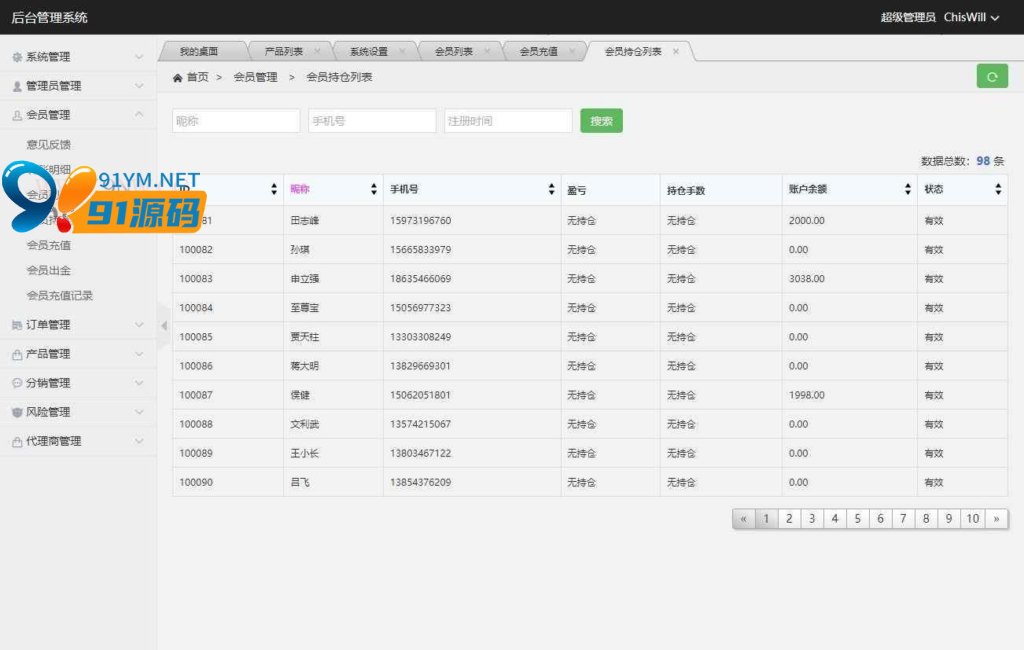Focus the 注册时间 search field
The image size is (1024, 650).
coord(508,121)
